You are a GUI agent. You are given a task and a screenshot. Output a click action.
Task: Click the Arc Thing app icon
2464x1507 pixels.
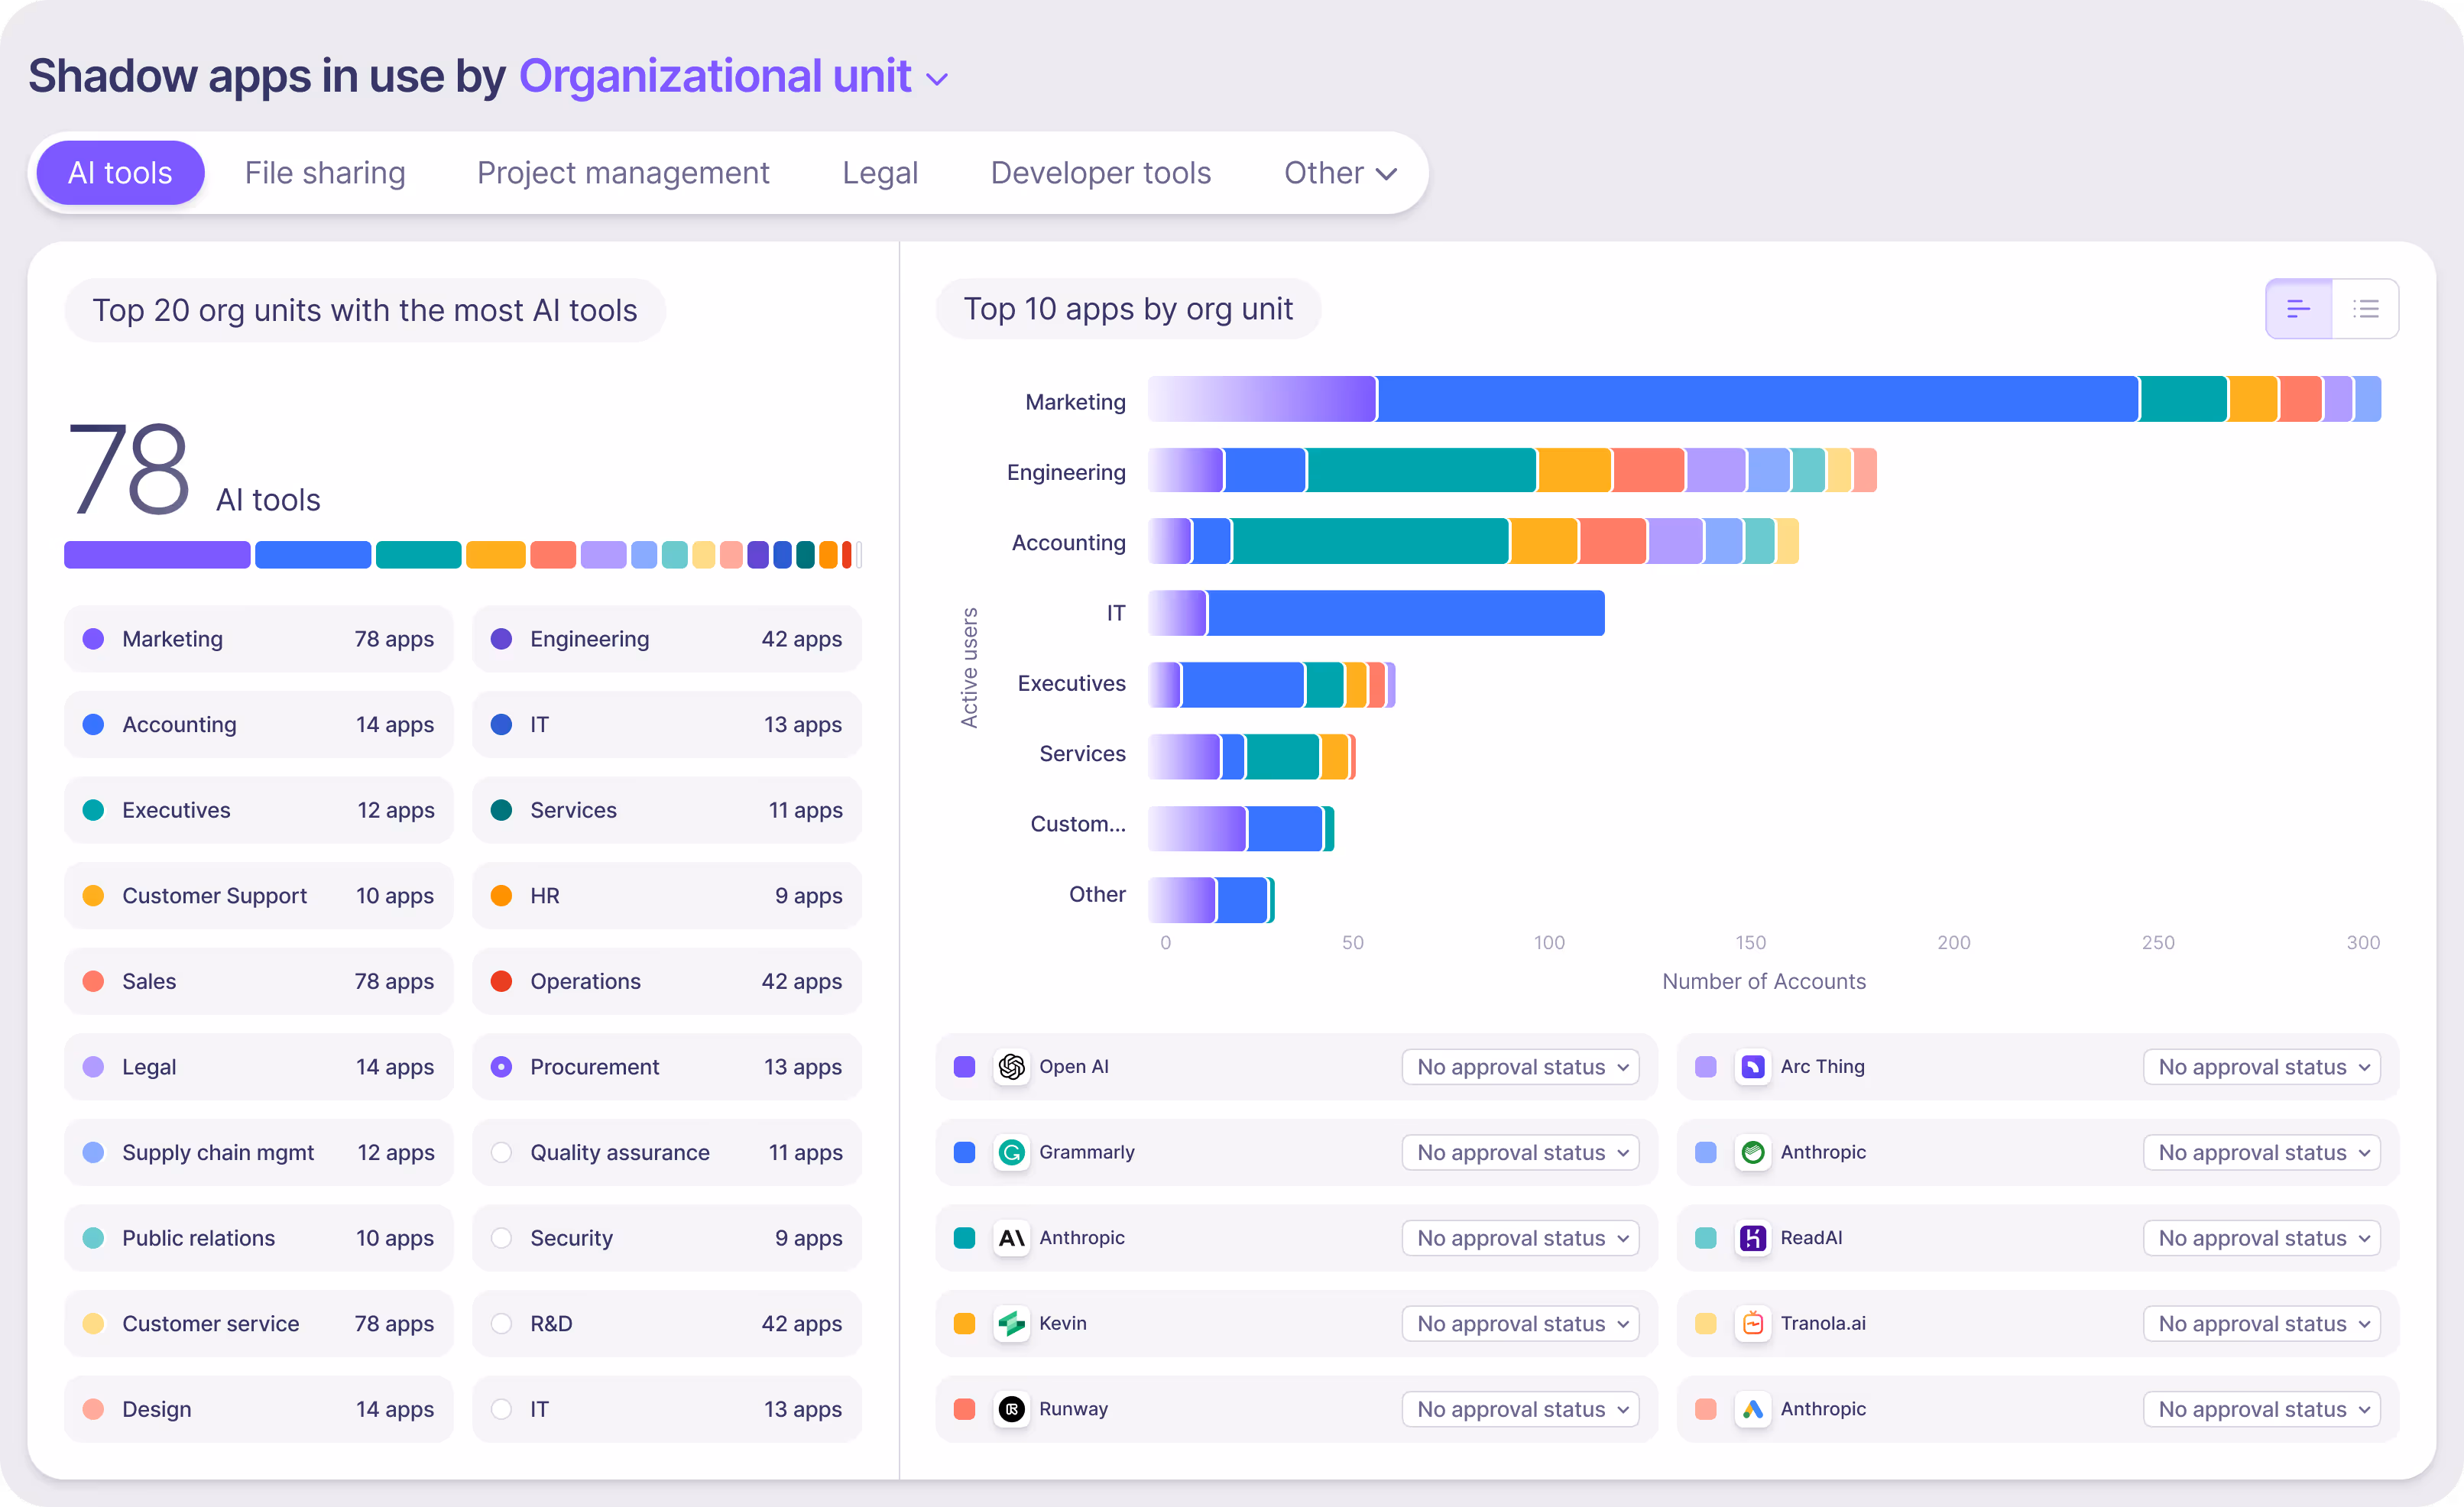click(x=1752, y=1067)
